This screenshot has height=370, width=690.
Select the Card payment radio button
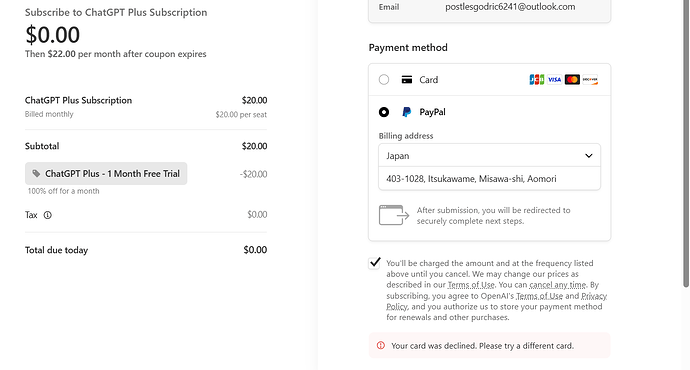point(384,80)
